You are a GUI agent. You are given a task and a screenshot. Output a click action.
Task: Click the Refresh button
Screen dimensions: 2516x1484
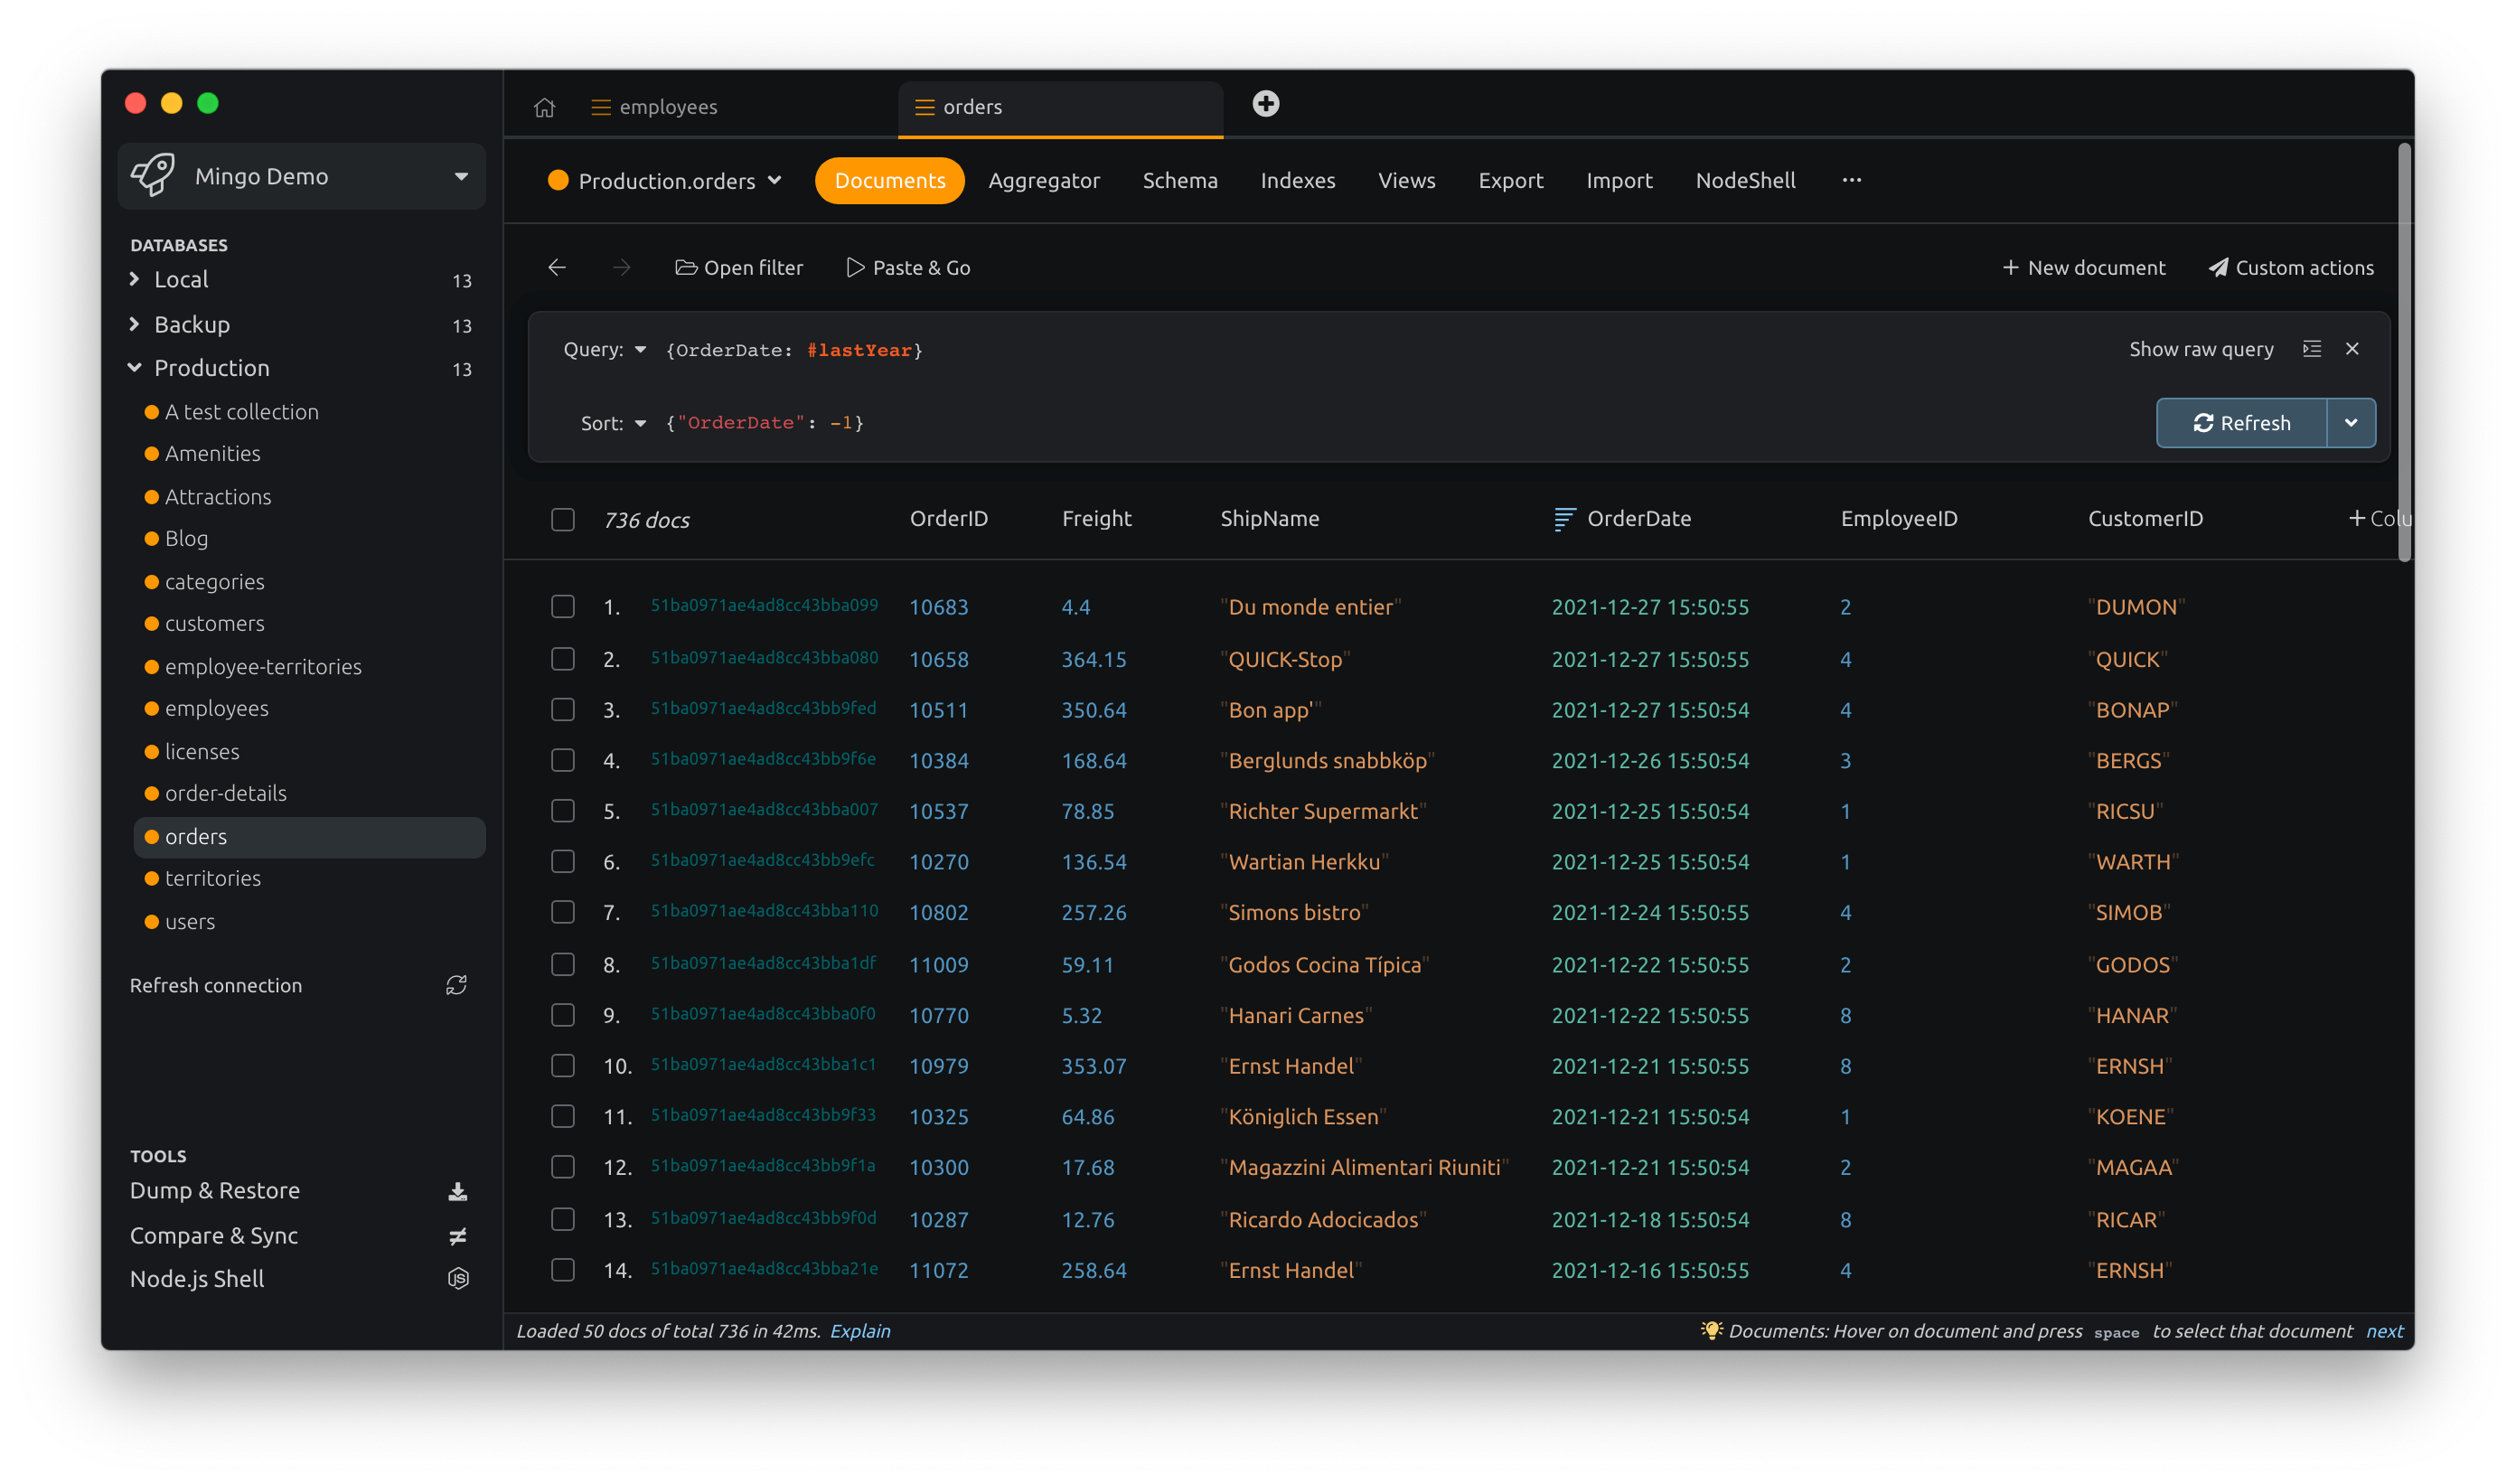tap(2241, 423)
